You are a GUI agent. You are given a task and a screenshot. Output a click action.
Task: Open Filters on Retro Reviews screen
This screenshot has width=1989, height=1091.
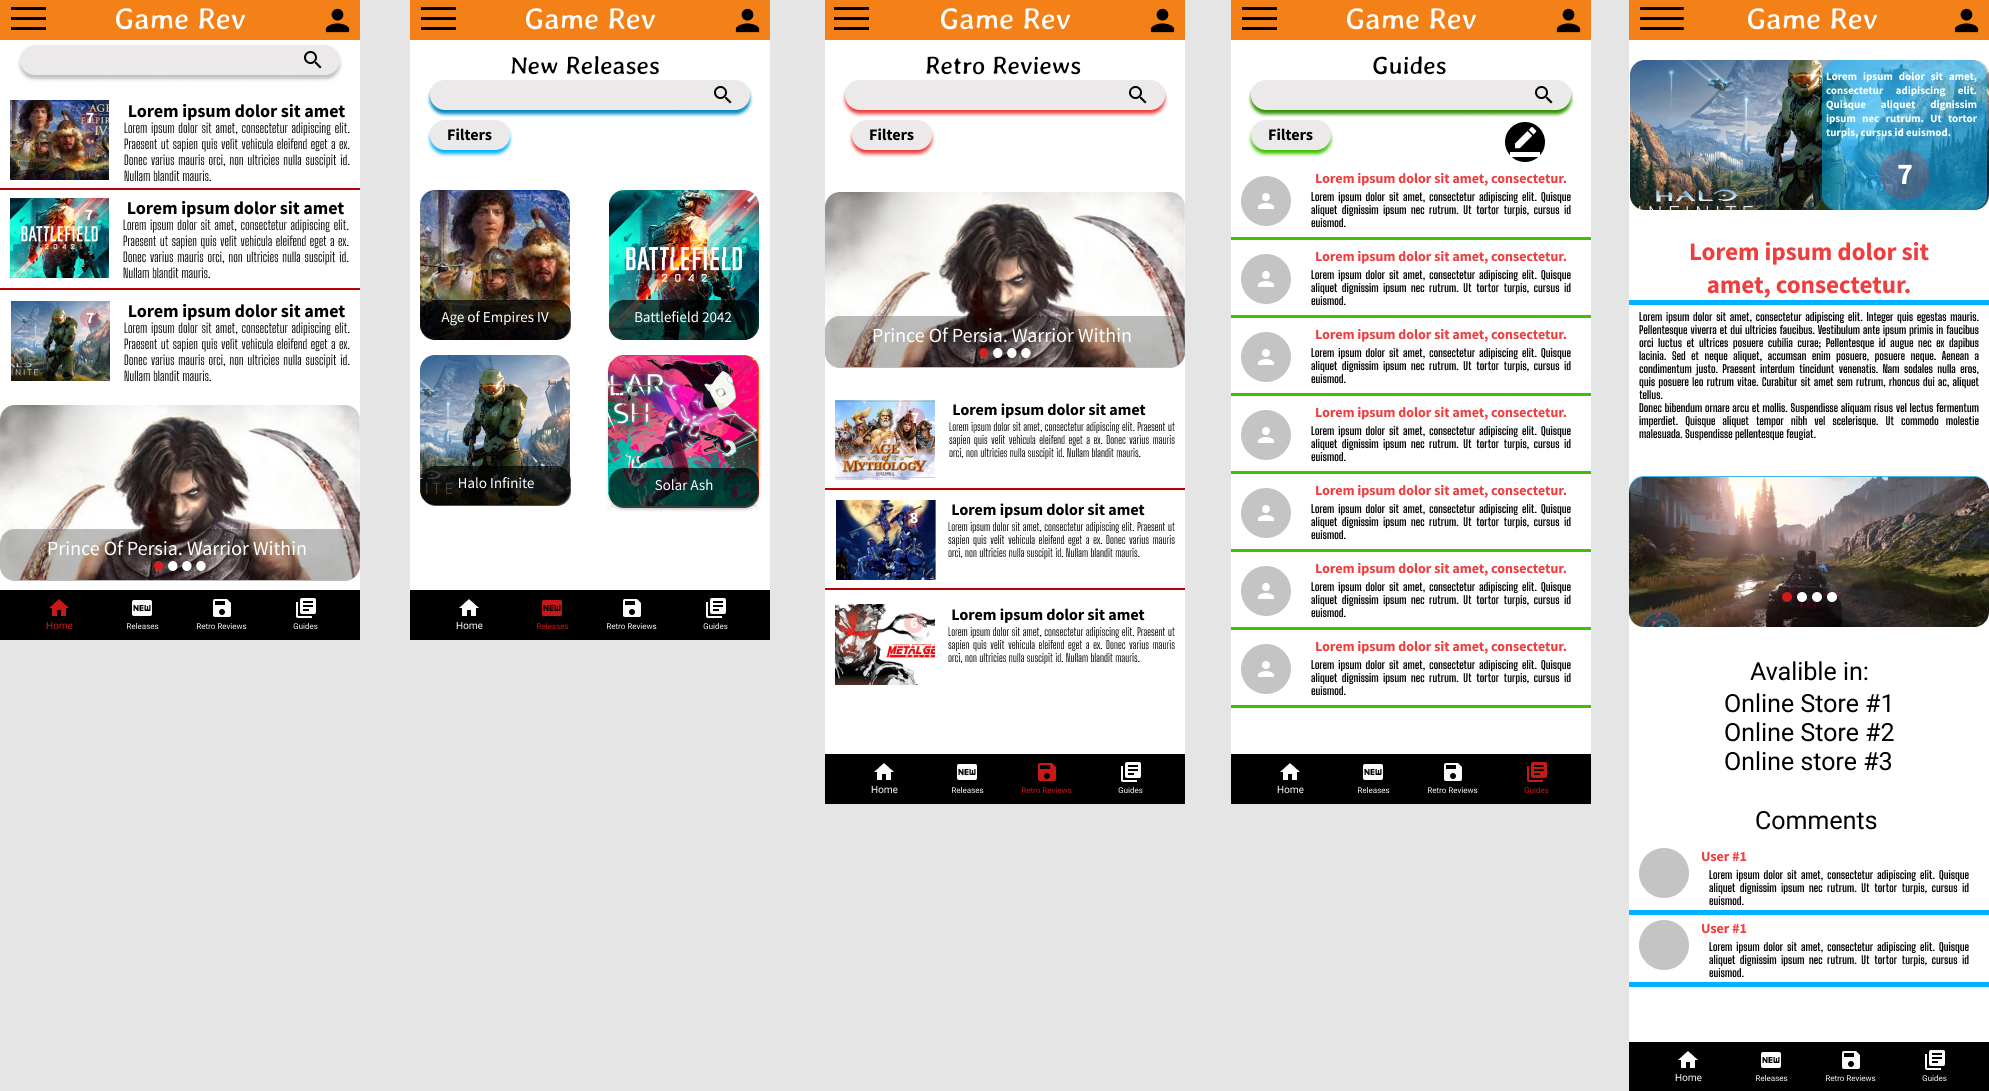click(x=891, y=135)
